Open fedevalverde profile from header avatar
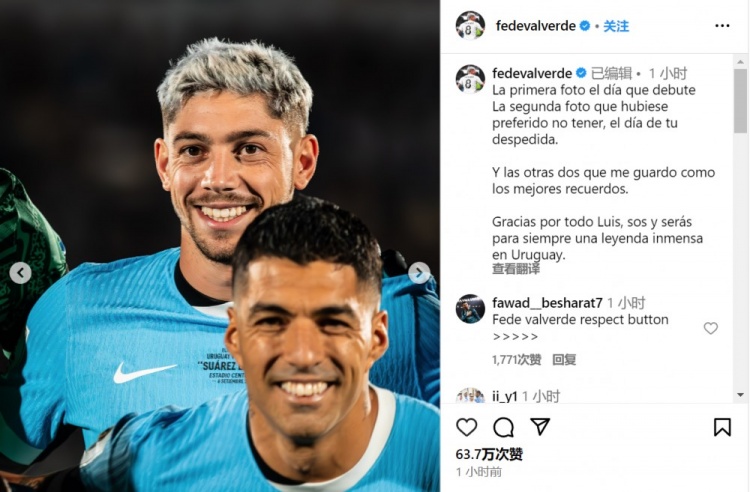Screen dimensions: 750x492 (470, 25)
